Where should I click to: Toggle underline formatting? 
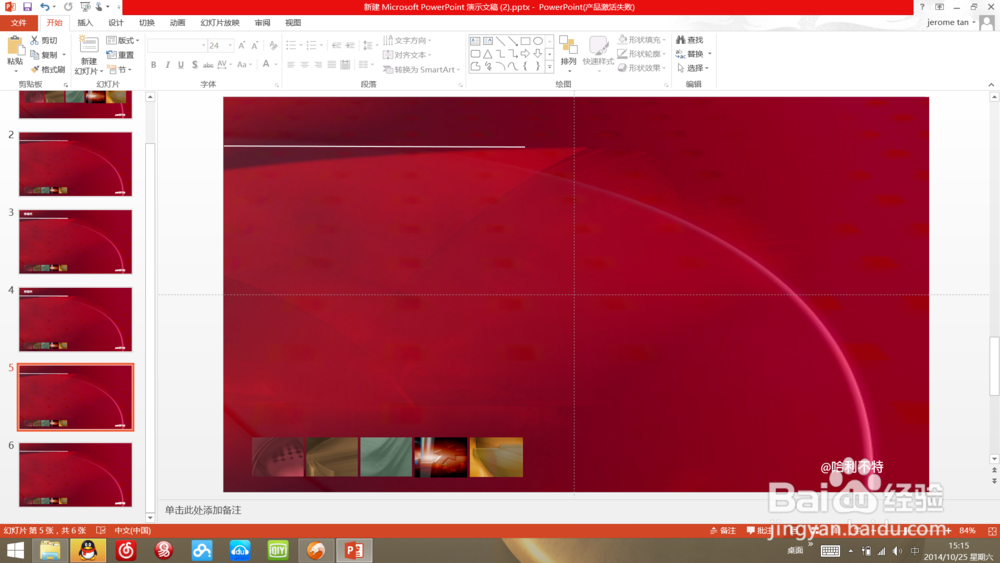[x=180, y=64]
